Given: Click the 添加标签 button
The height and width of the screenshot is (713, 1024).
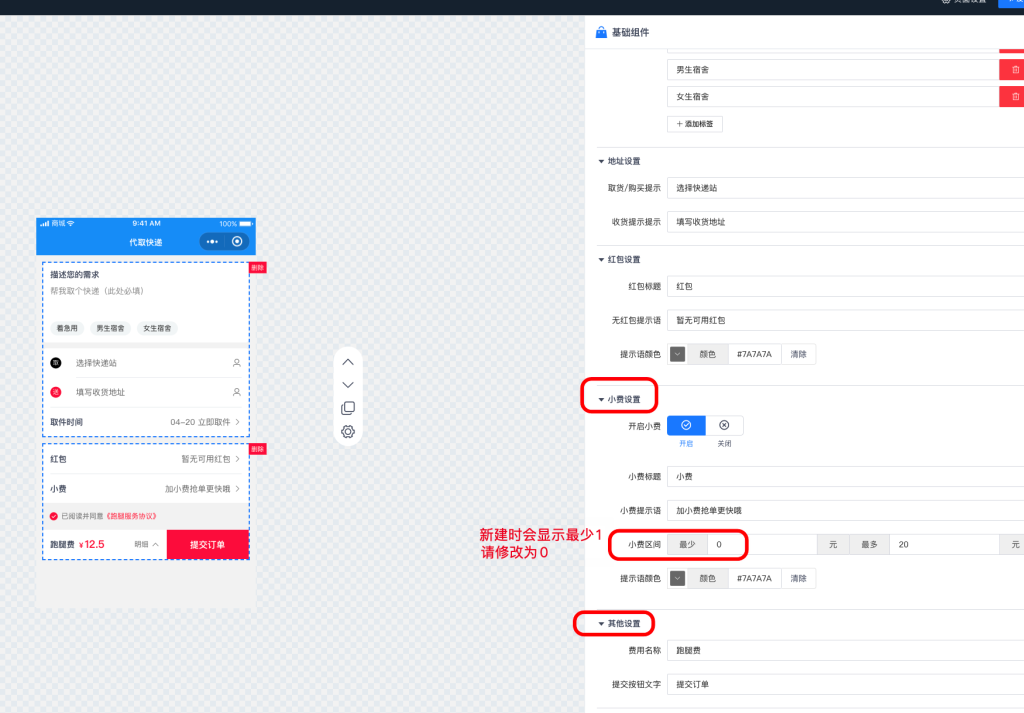Looking at the screenshot, I should coord(694,124).
